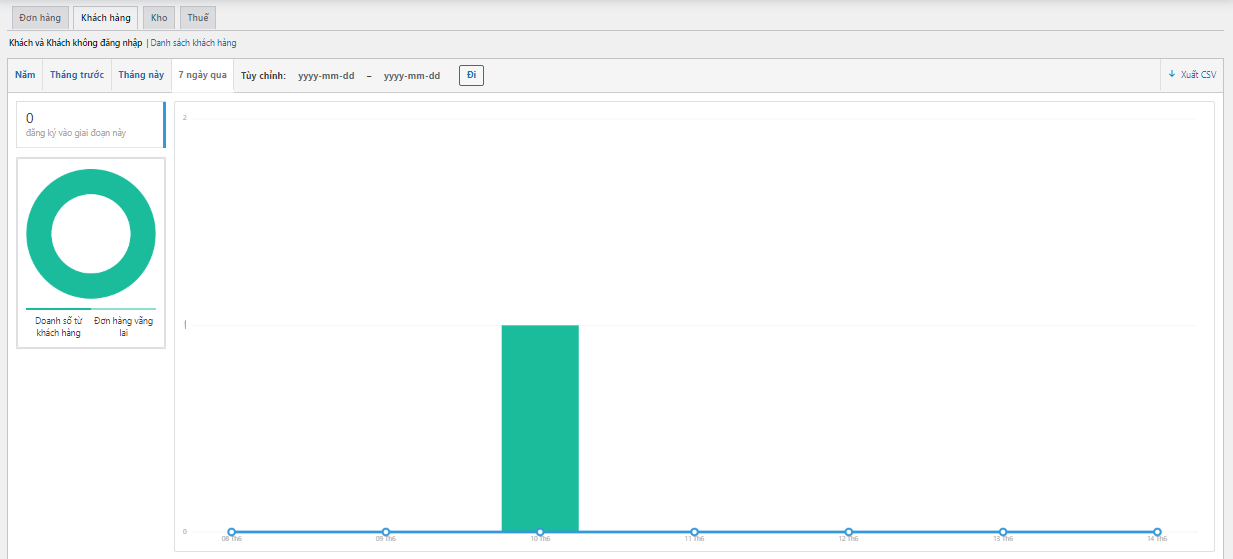This screenshot has height=559, width=1233.
Task: Select Tháng trước date range
Action: (x=77, y=75)
